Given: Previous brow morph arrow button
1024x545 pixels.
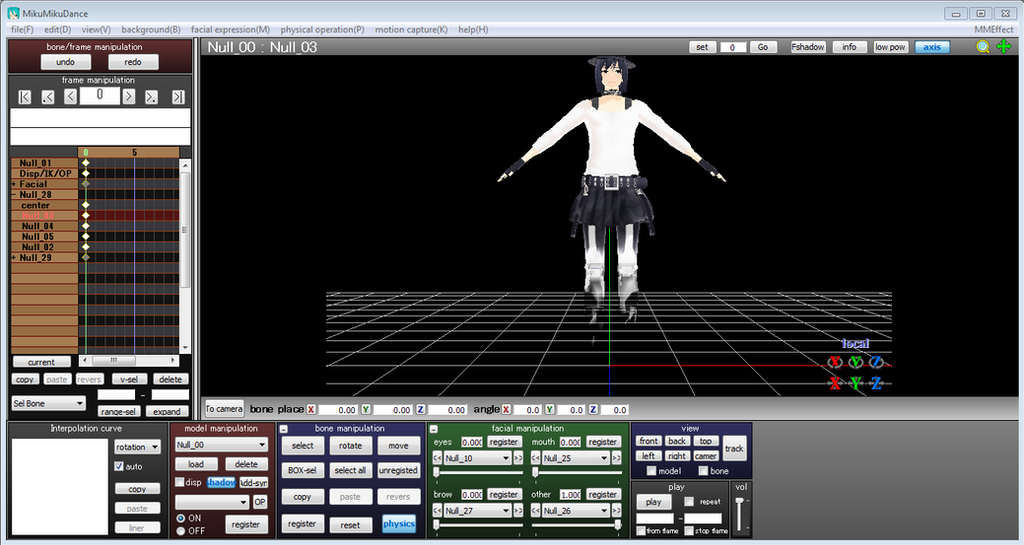Looking at the screenshot, I should pos(438,510).
